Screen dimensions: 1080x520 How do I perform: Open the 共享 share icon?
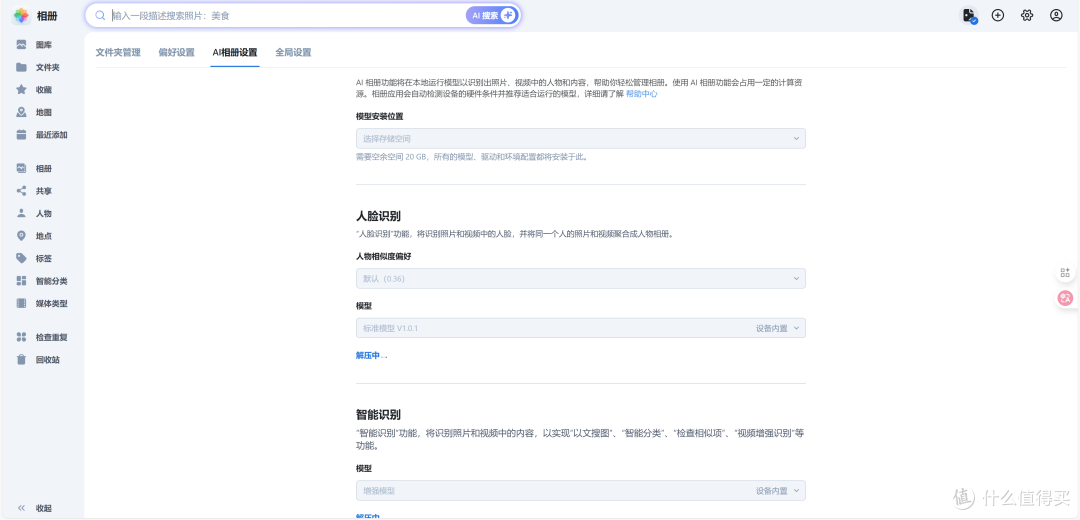click(x=21, y=191)
